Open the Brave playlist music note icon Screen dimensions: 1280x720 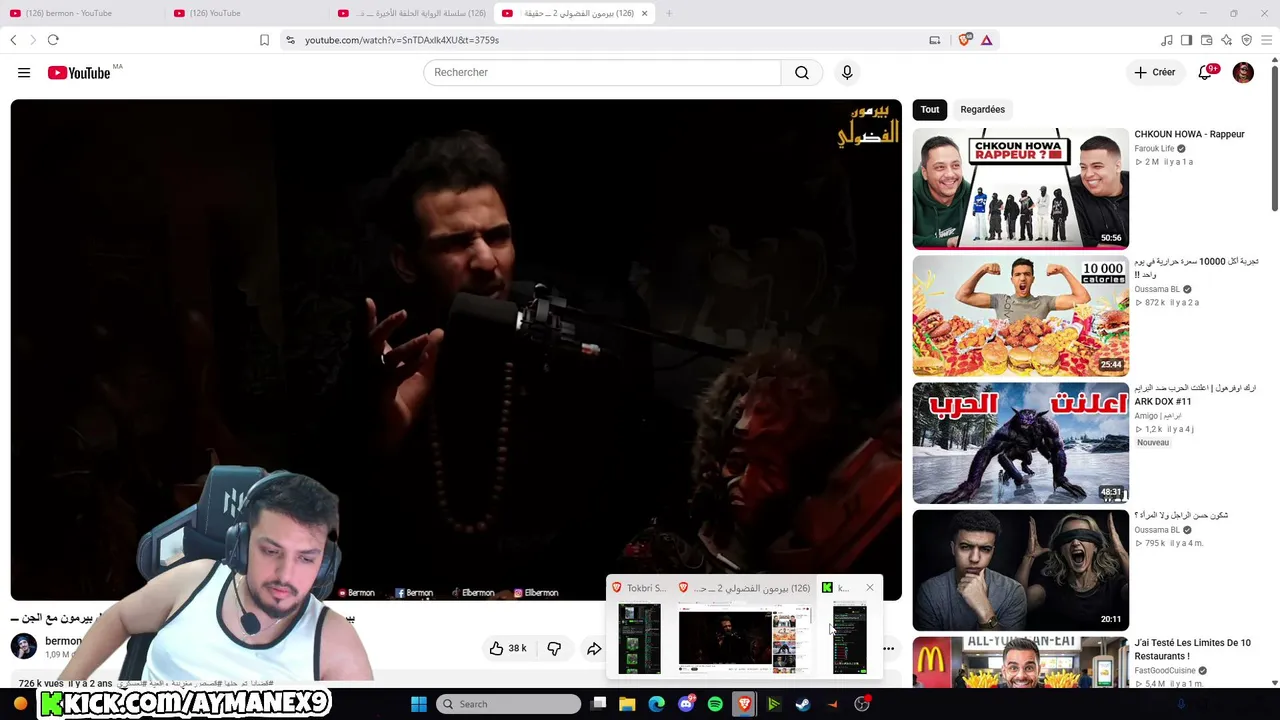tap(1167, 40)
